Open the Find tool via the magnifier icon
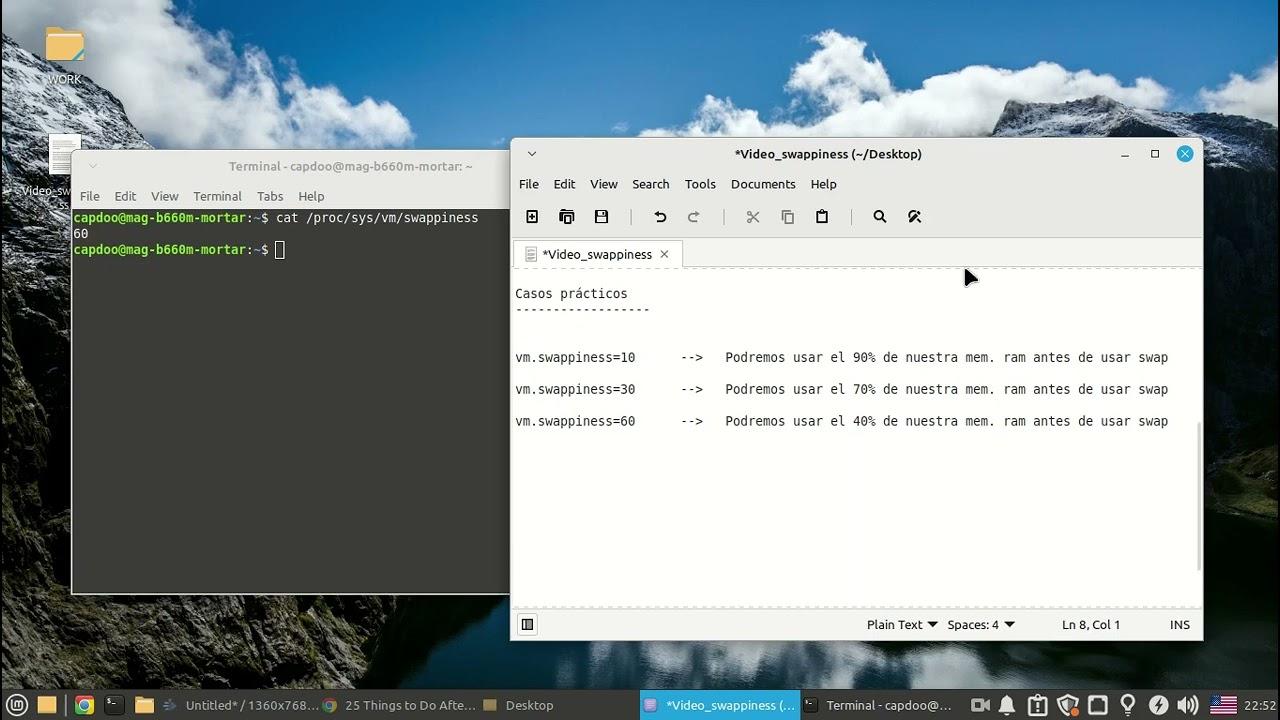 880,217
